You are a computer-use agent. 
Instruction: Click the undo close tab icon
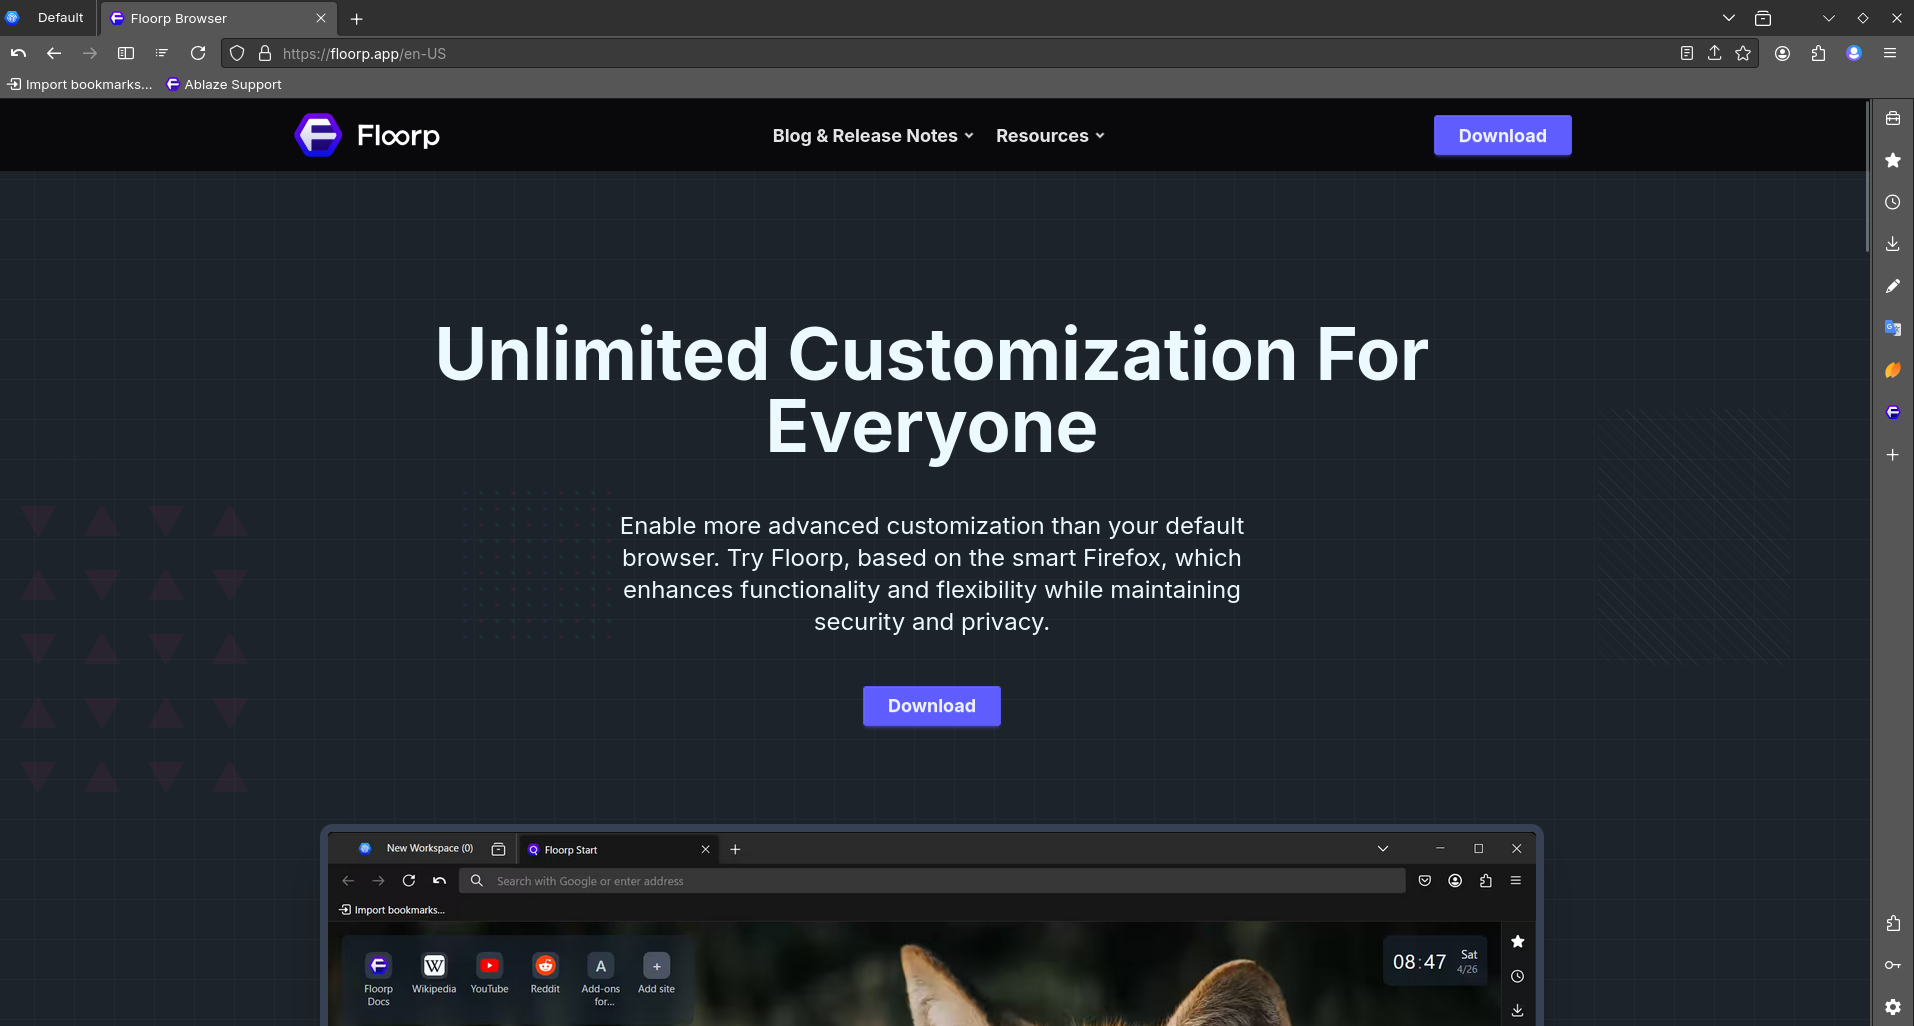click(18, 53)
